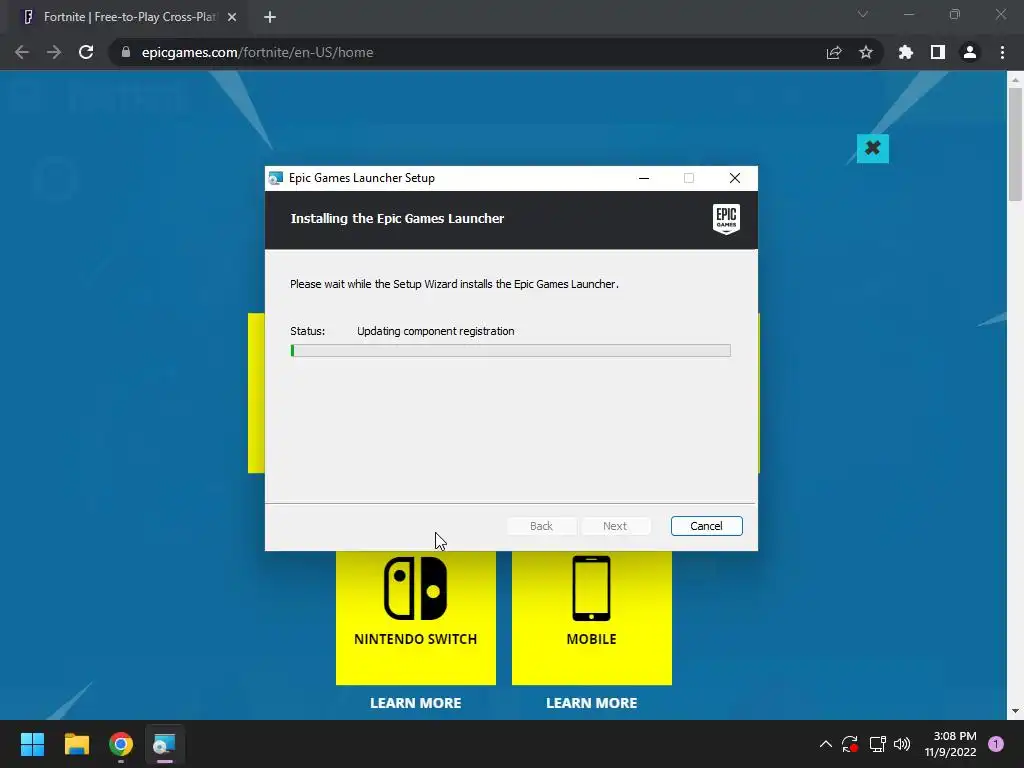Click the page vertical scrollbar thumb
This screenshot has height=768, width=1024.
[1015, 144]
